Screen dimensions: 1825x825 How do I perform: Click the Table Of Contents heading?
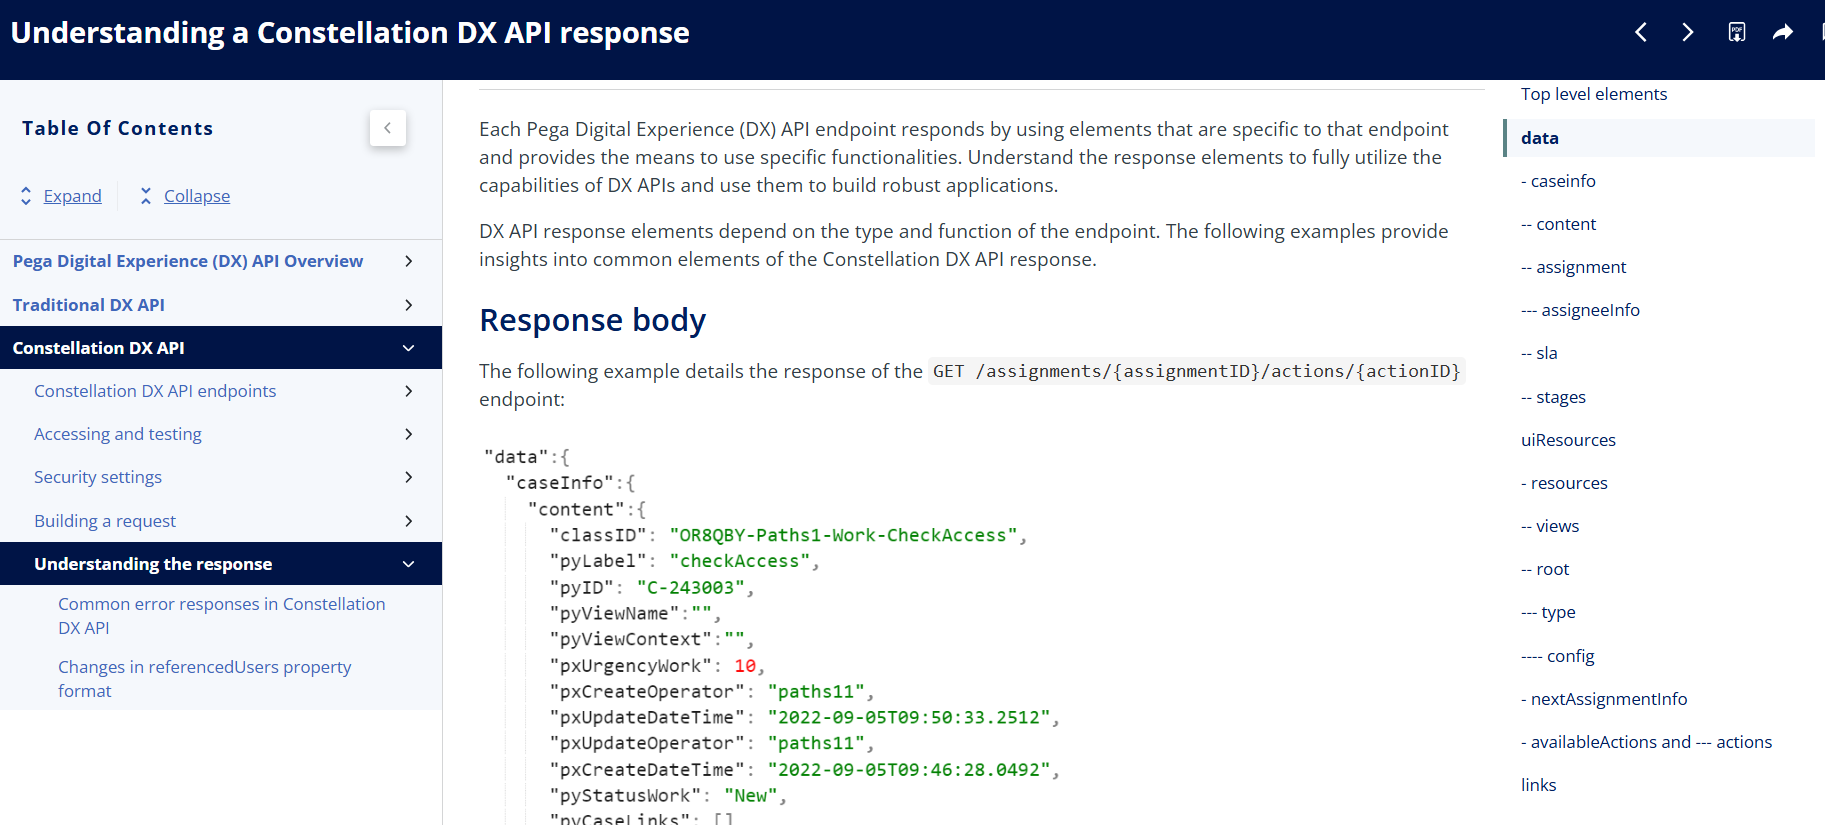click(x=117, y=128)
